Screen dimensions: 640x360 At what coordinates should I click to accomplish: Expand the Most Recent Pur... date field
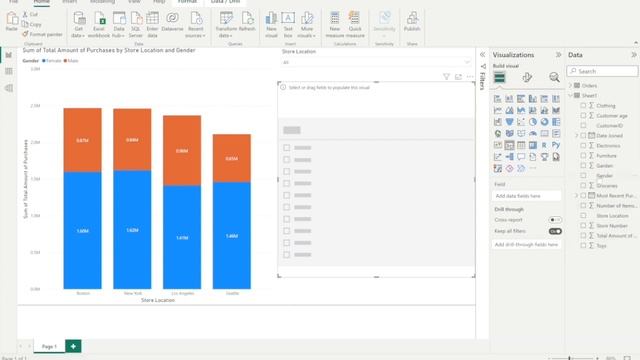577,196
